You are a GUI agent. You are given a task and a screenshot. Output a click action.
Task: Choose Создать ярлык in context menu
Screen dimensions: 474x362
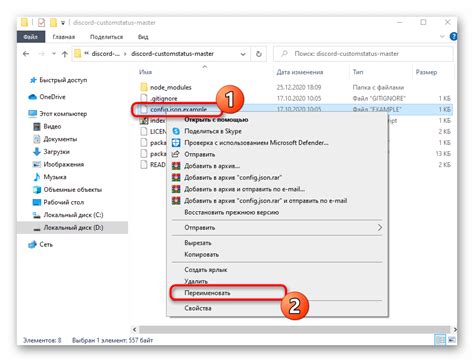click(x=206, y=270)
